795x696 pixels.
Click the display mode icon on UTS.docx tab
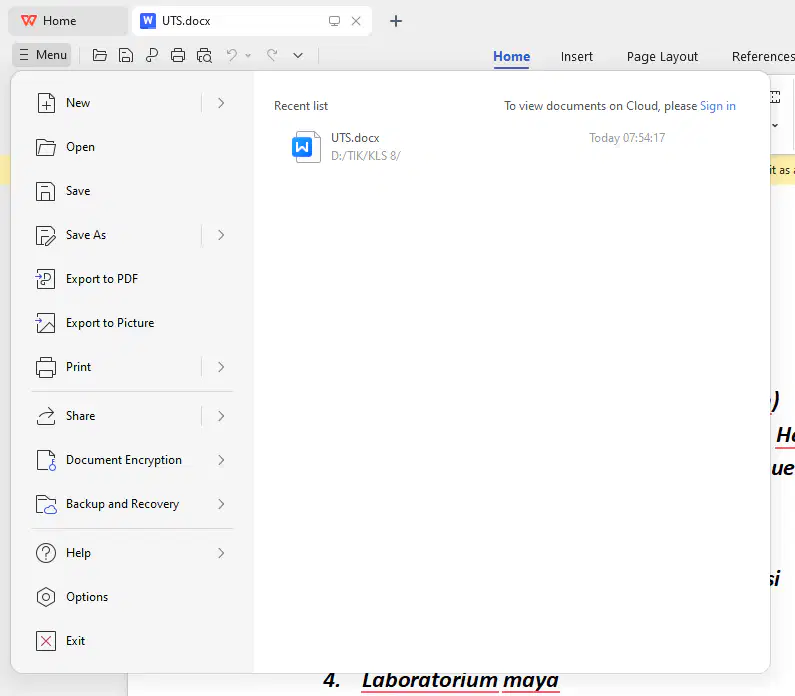click(x=334, y=21)
